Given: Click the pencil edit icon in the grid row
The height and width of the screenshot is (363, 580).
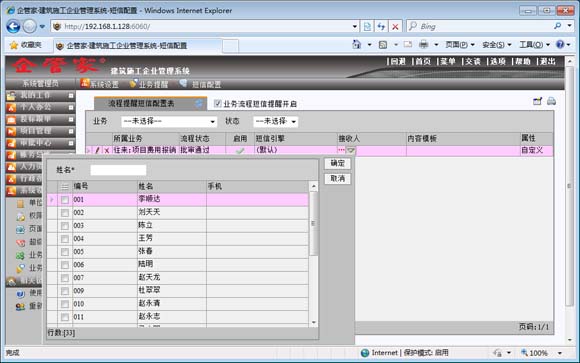Looking at the screenshot, I should click(x=97, y=150).
